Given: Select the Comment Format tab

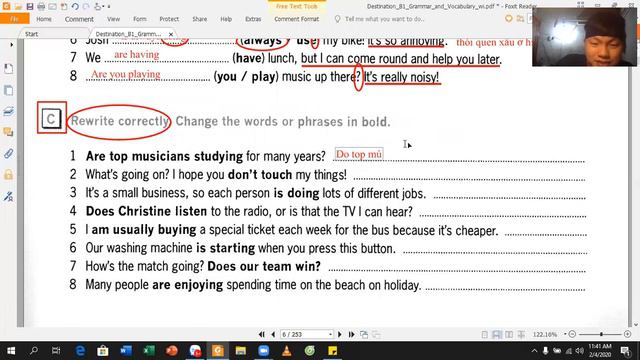Looking at the screenshot, I should tap(296, 19).
